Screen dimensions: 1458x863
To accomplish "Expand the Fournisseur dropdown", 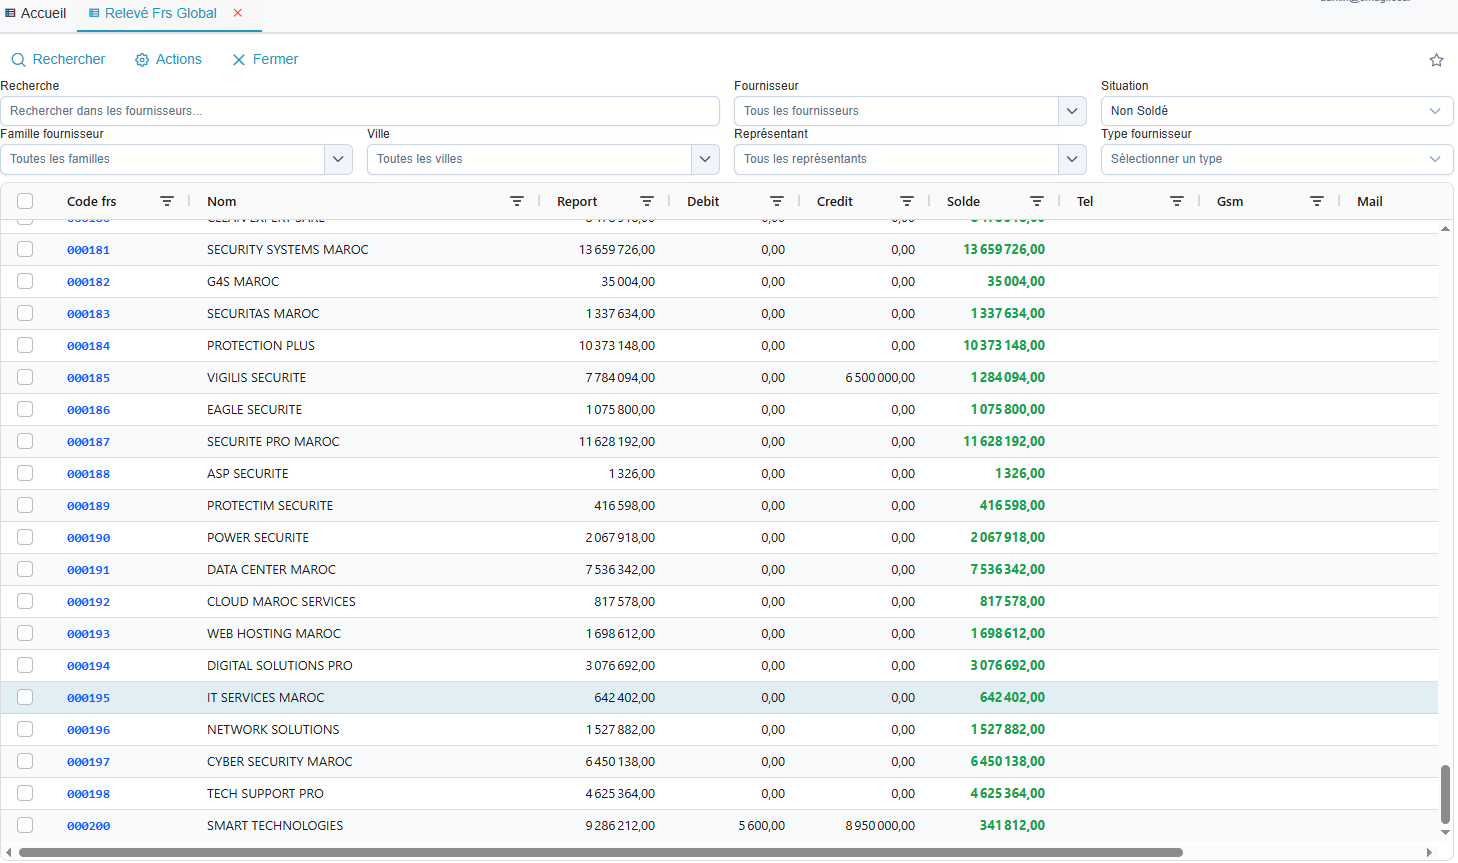I will coord(1072,111).
